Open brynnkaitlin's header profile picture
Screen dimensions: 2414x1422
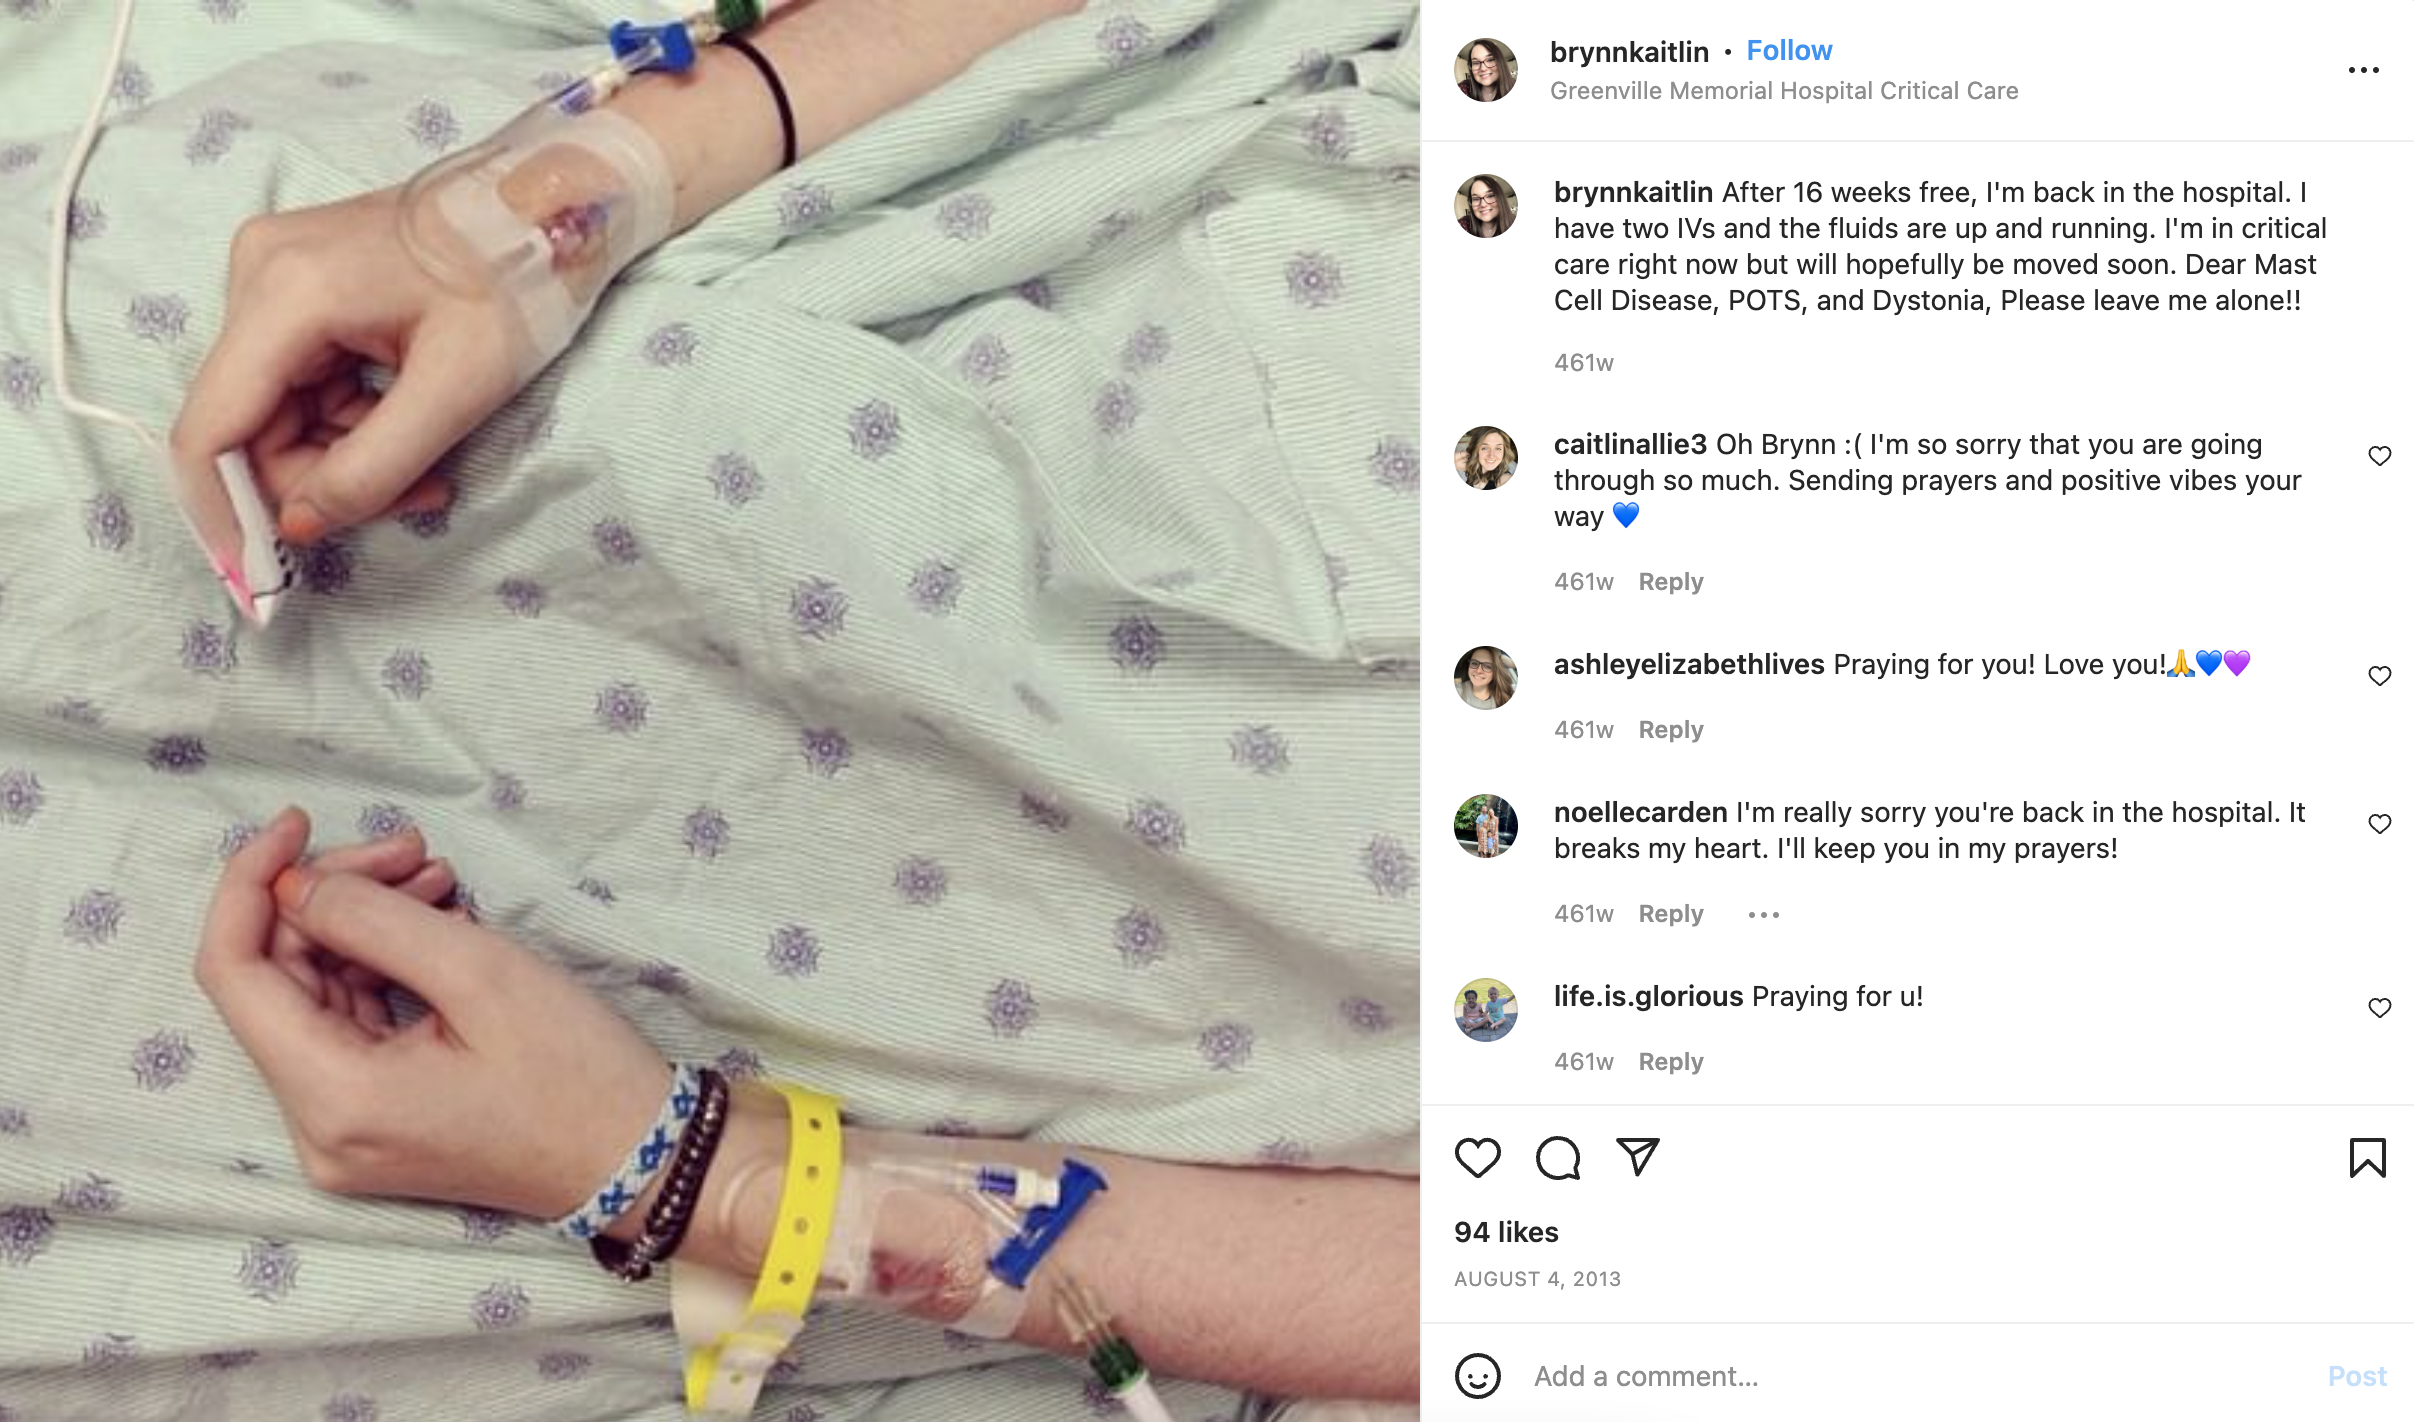pos(1485,70)
